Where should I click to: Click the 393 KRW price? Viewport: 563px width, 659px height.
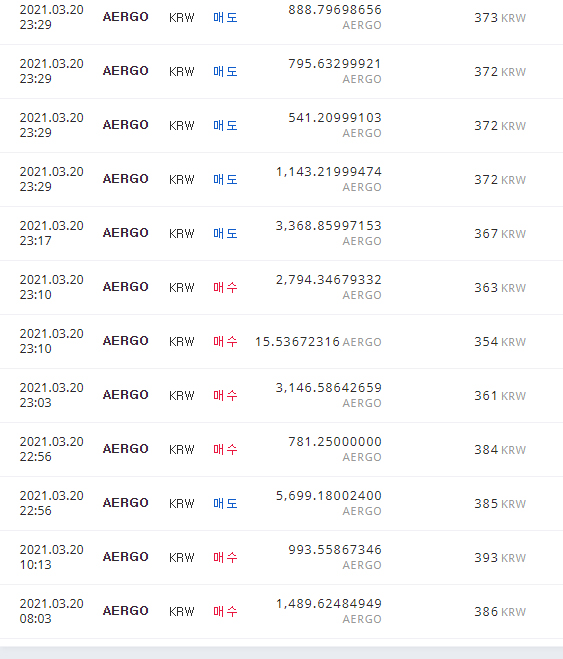(x=500, y=557)
